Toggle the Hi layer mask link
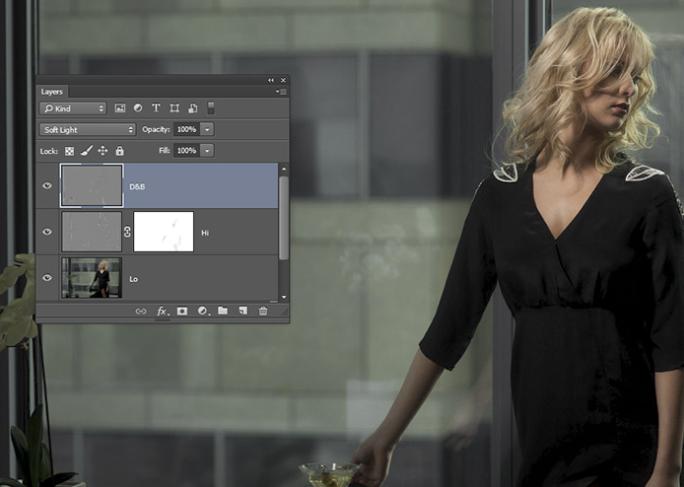 click(x=127, y=232)
